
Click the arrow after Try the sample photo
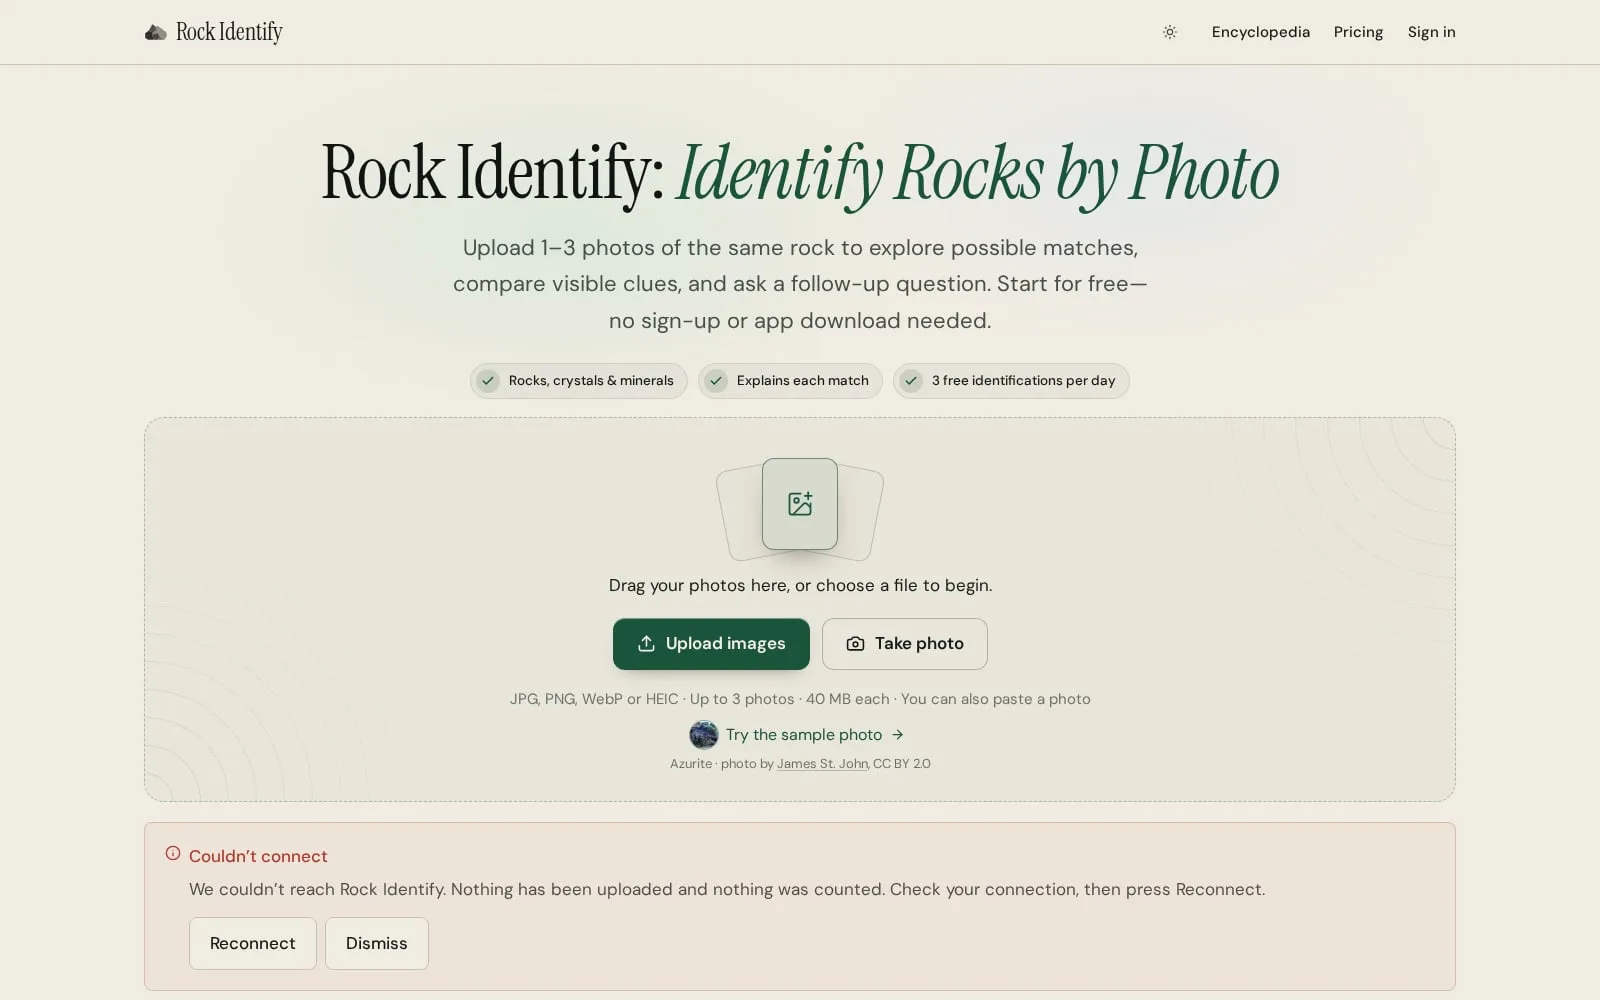click(x=898, y=735)
